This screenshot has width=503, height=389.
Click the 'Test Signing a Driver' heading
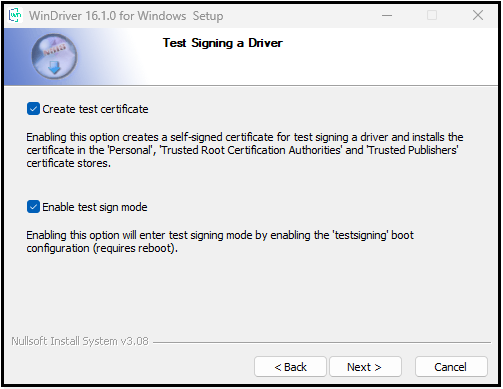[x=223, y=43]
